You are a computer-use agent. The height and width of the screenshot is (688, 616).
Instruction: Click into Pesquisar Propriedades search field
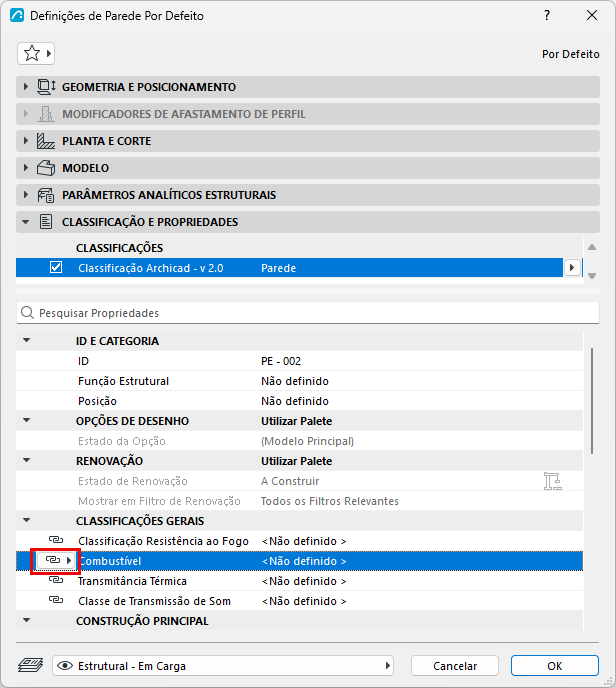(x=308, y=313)
